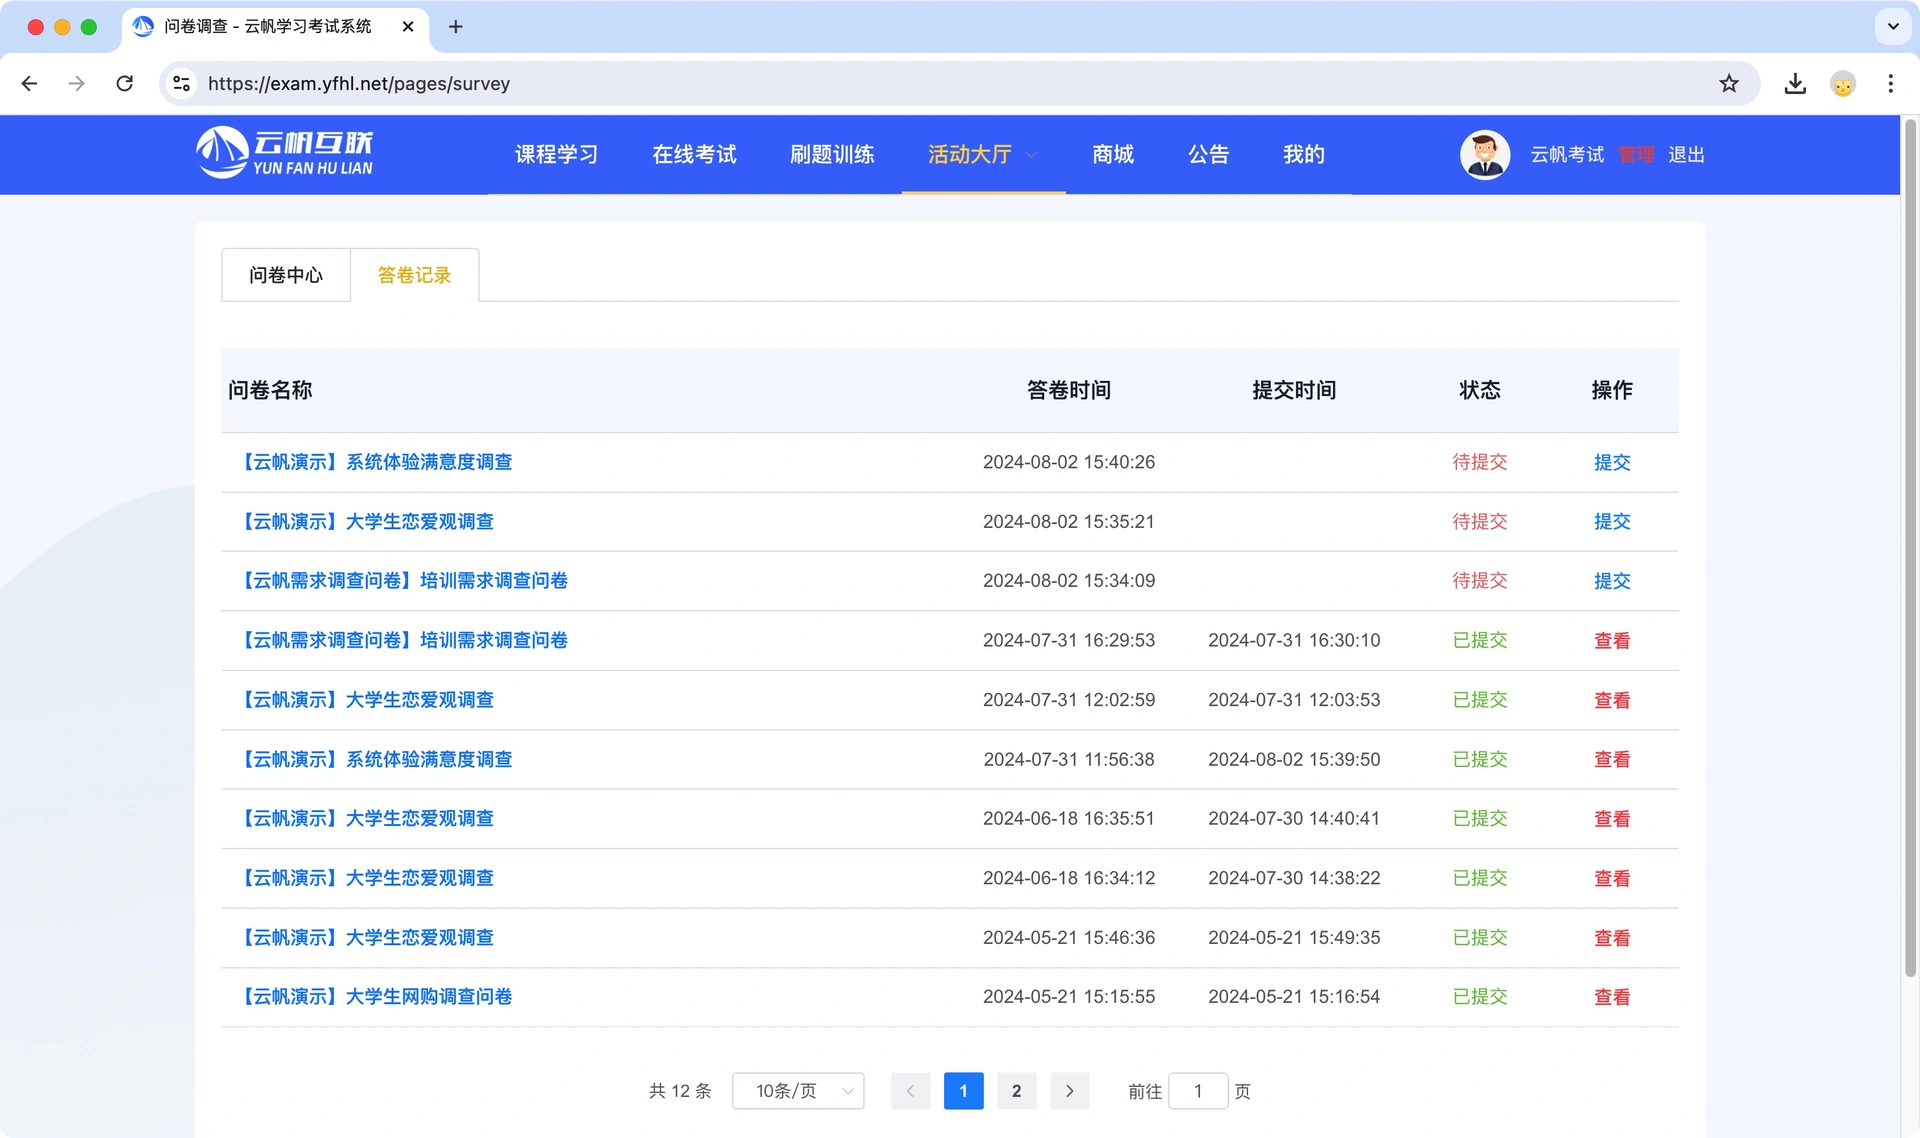Click the browser forward arrow
Image resolution: width=1920 pixels, height=1138 pixels.
[77, 84]
